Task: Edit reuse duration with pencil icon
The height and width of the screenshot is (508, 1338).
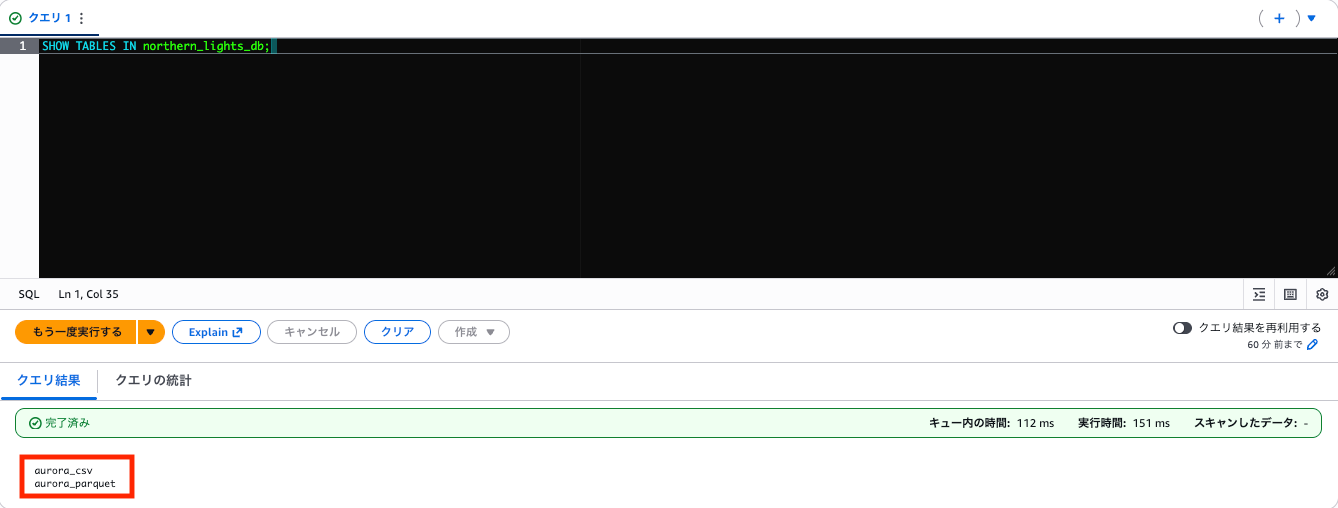Action: pos(1313,344)
